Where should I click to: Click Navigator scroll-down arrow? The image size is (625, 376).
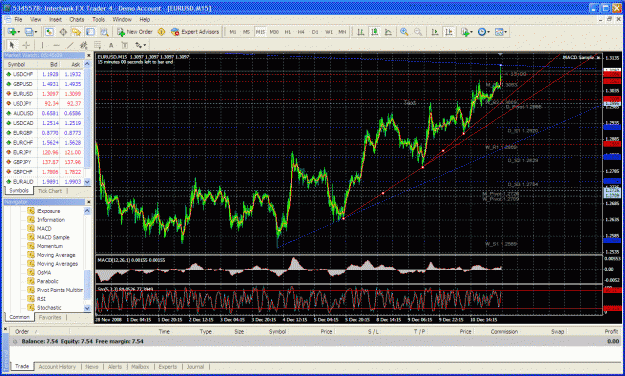87,308
